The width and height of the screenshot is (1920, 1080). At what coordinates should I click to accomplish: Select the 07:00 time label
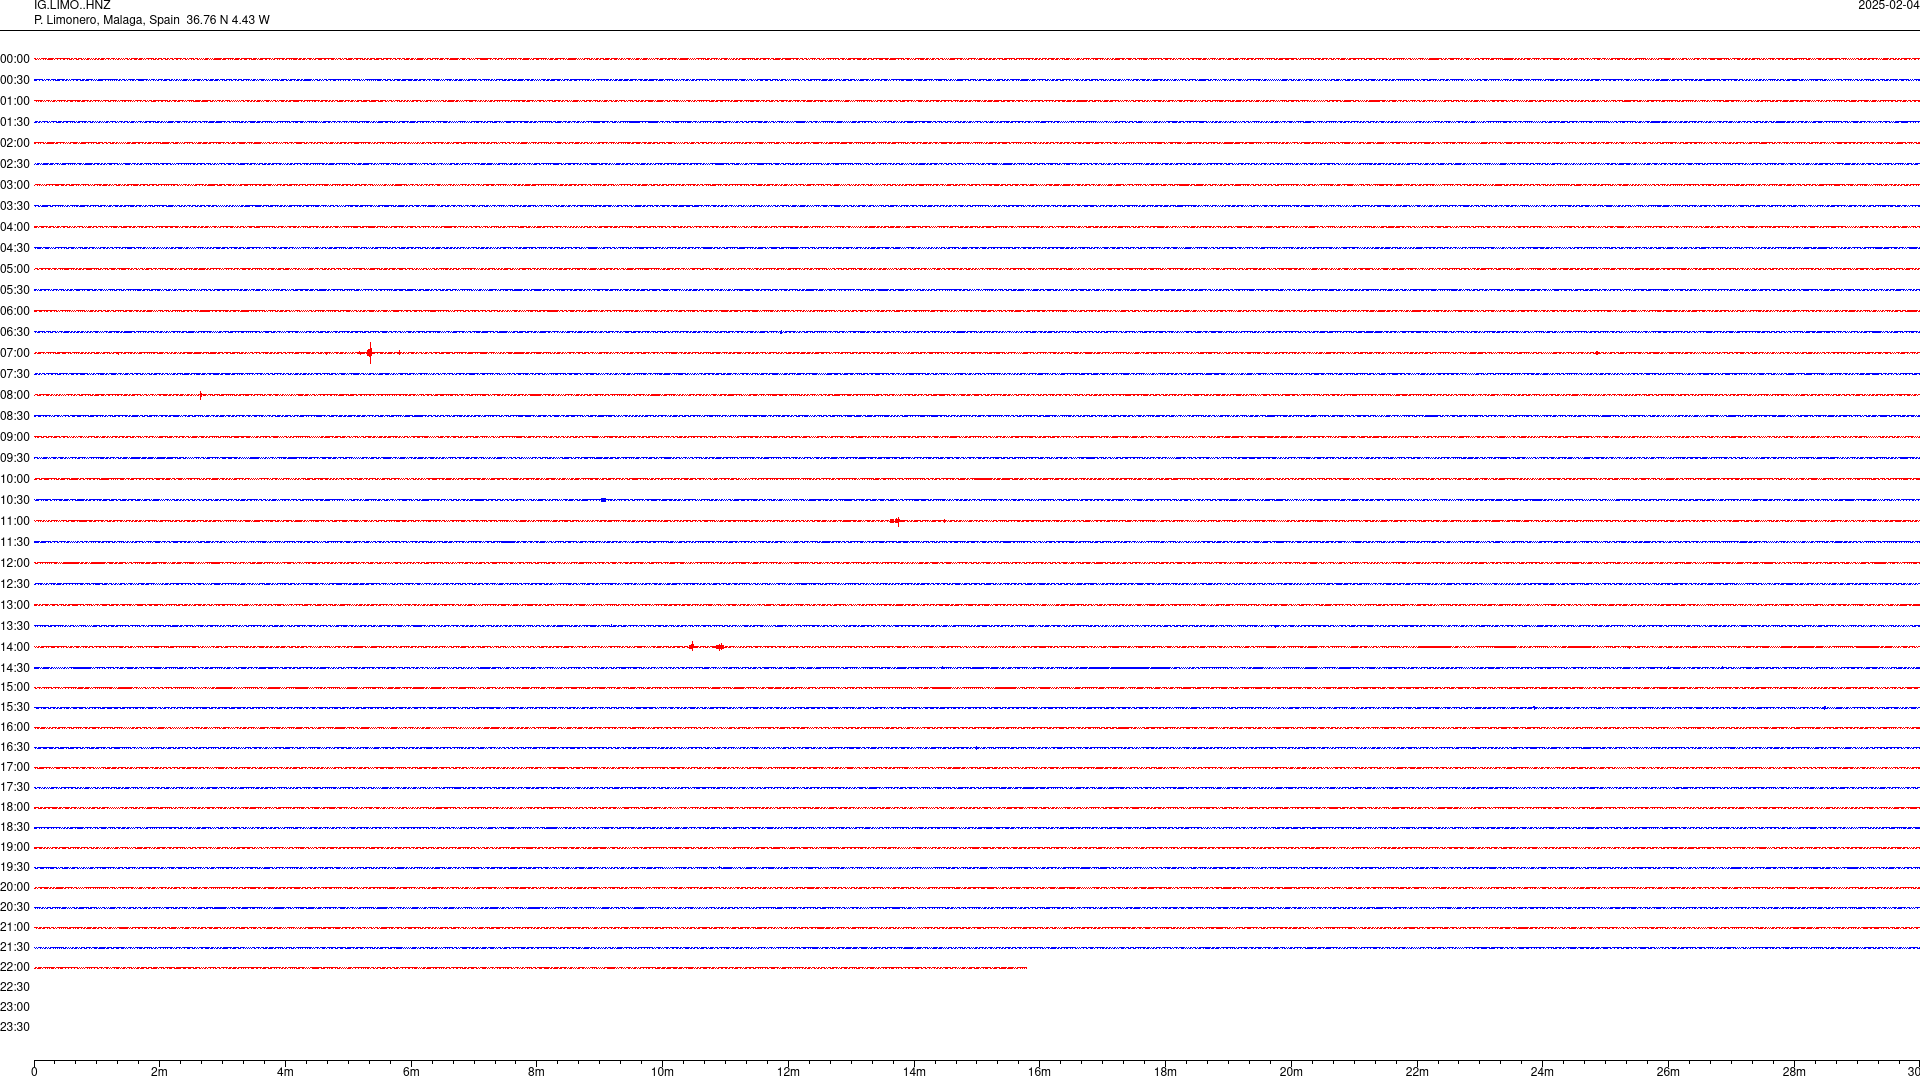(15, 353)
